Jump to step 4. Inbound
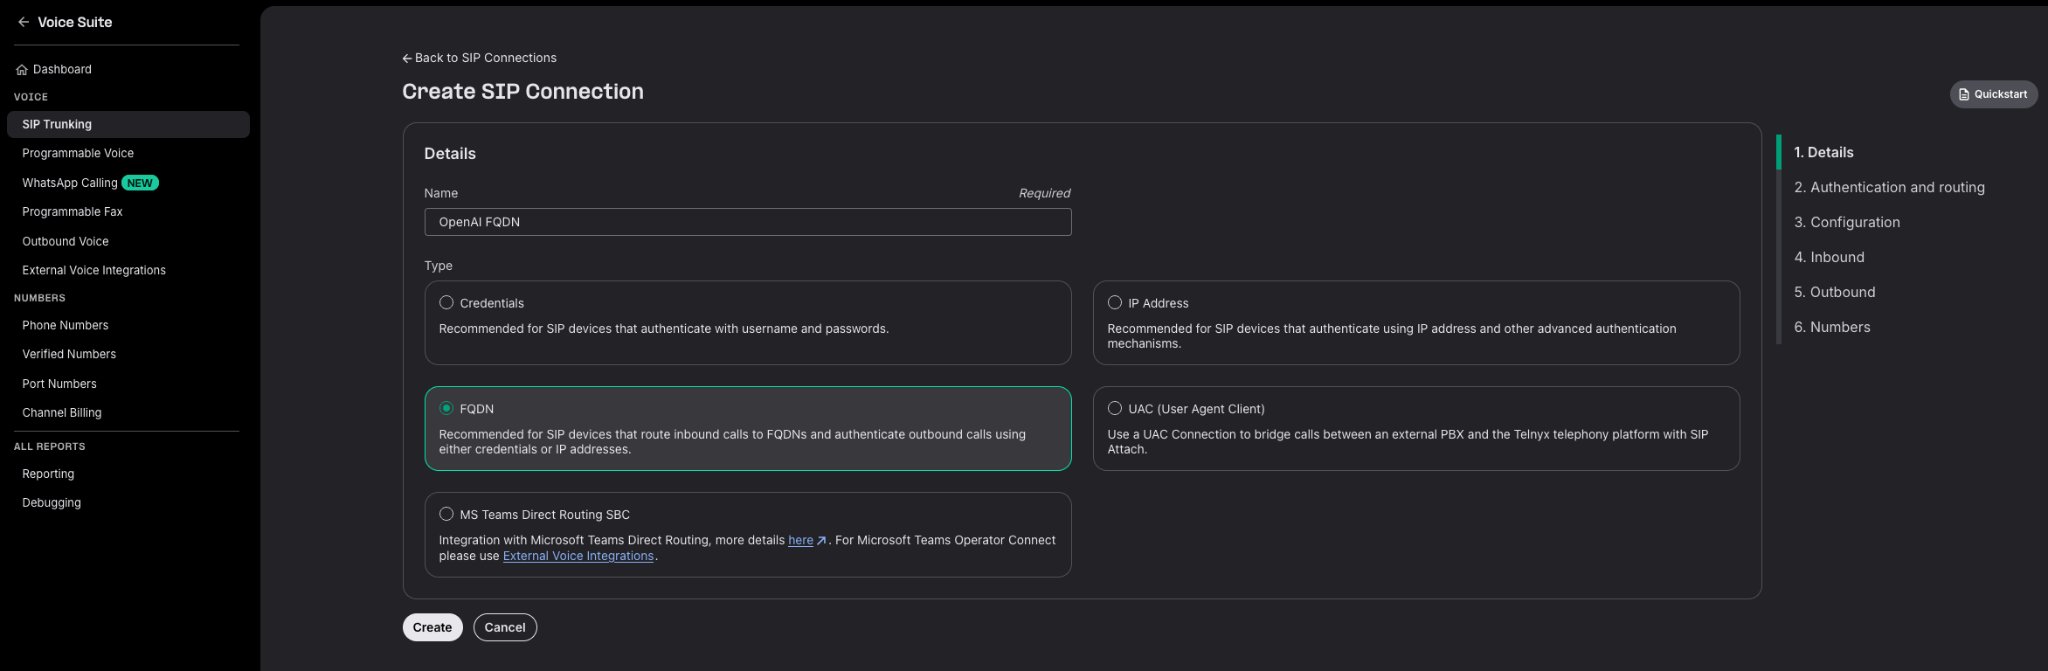2048x671 pixels. coord(1829,257)
